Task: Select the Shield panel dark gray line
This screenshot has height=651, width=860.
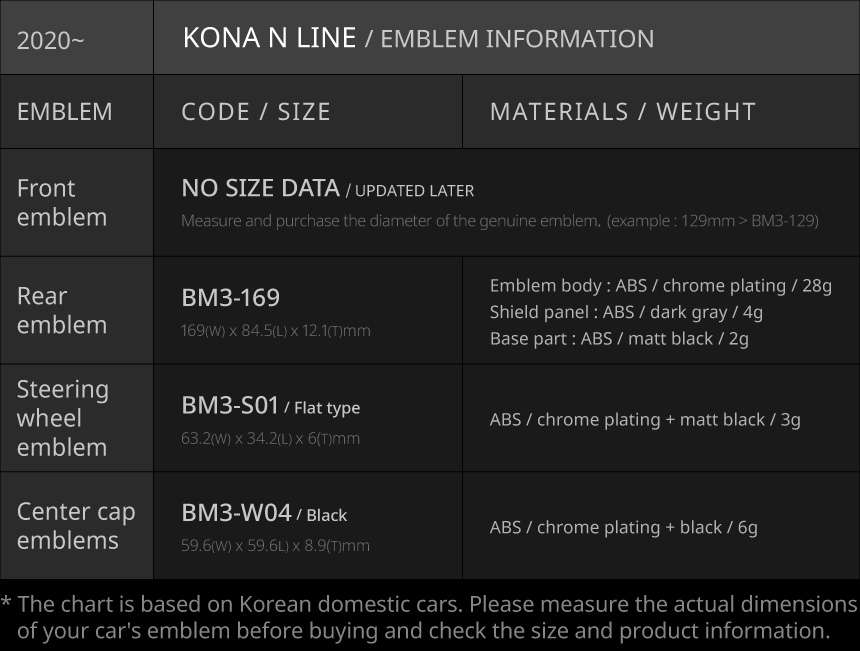Action: pos(626,312)
